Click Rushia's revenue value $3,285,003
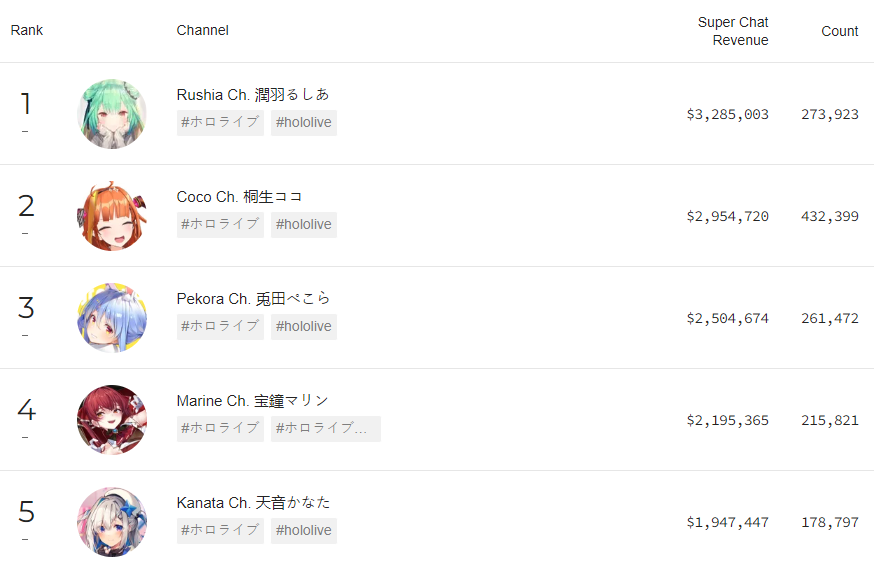874x570 pixels. 727,114
